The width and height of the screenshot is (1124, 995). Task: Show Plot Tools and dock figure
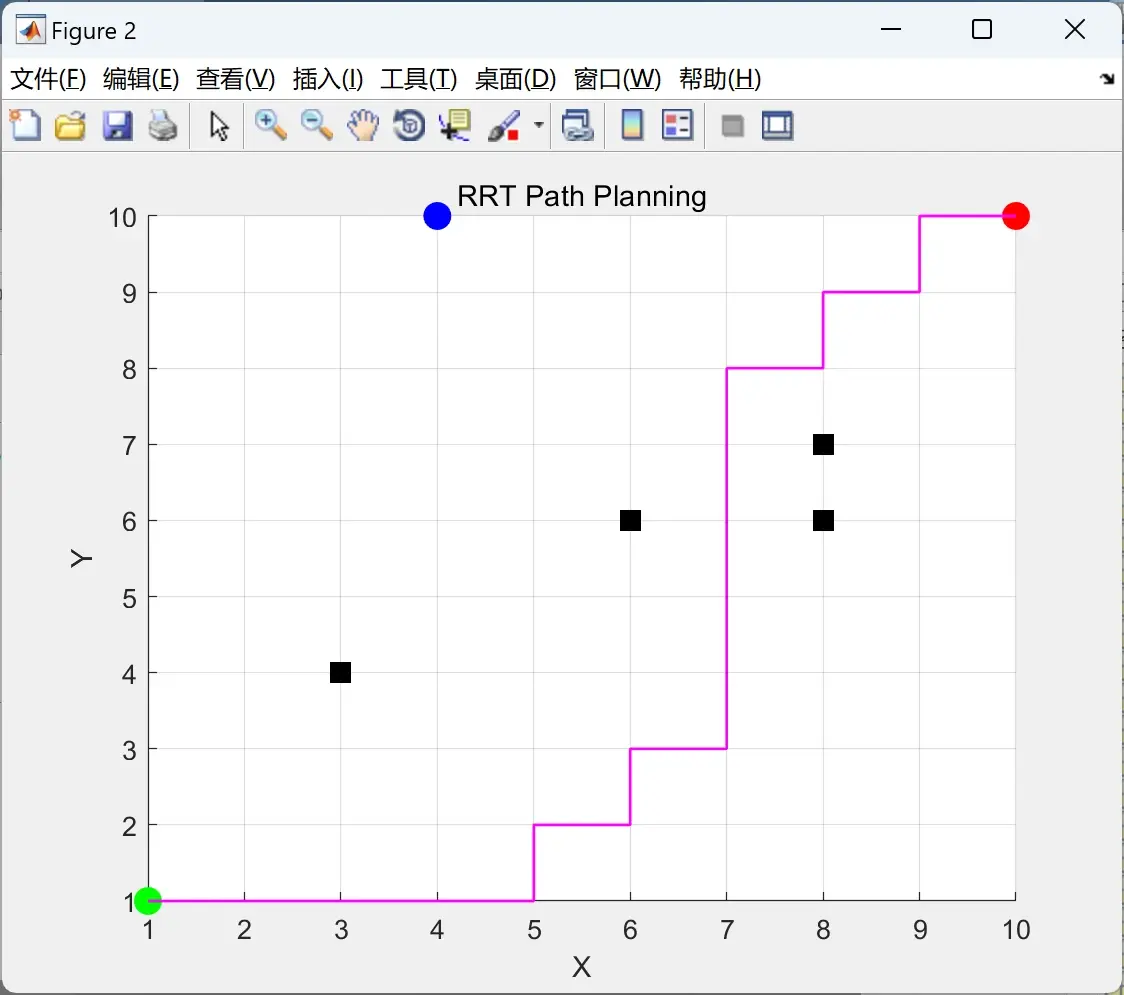click(x=777, y=125)
